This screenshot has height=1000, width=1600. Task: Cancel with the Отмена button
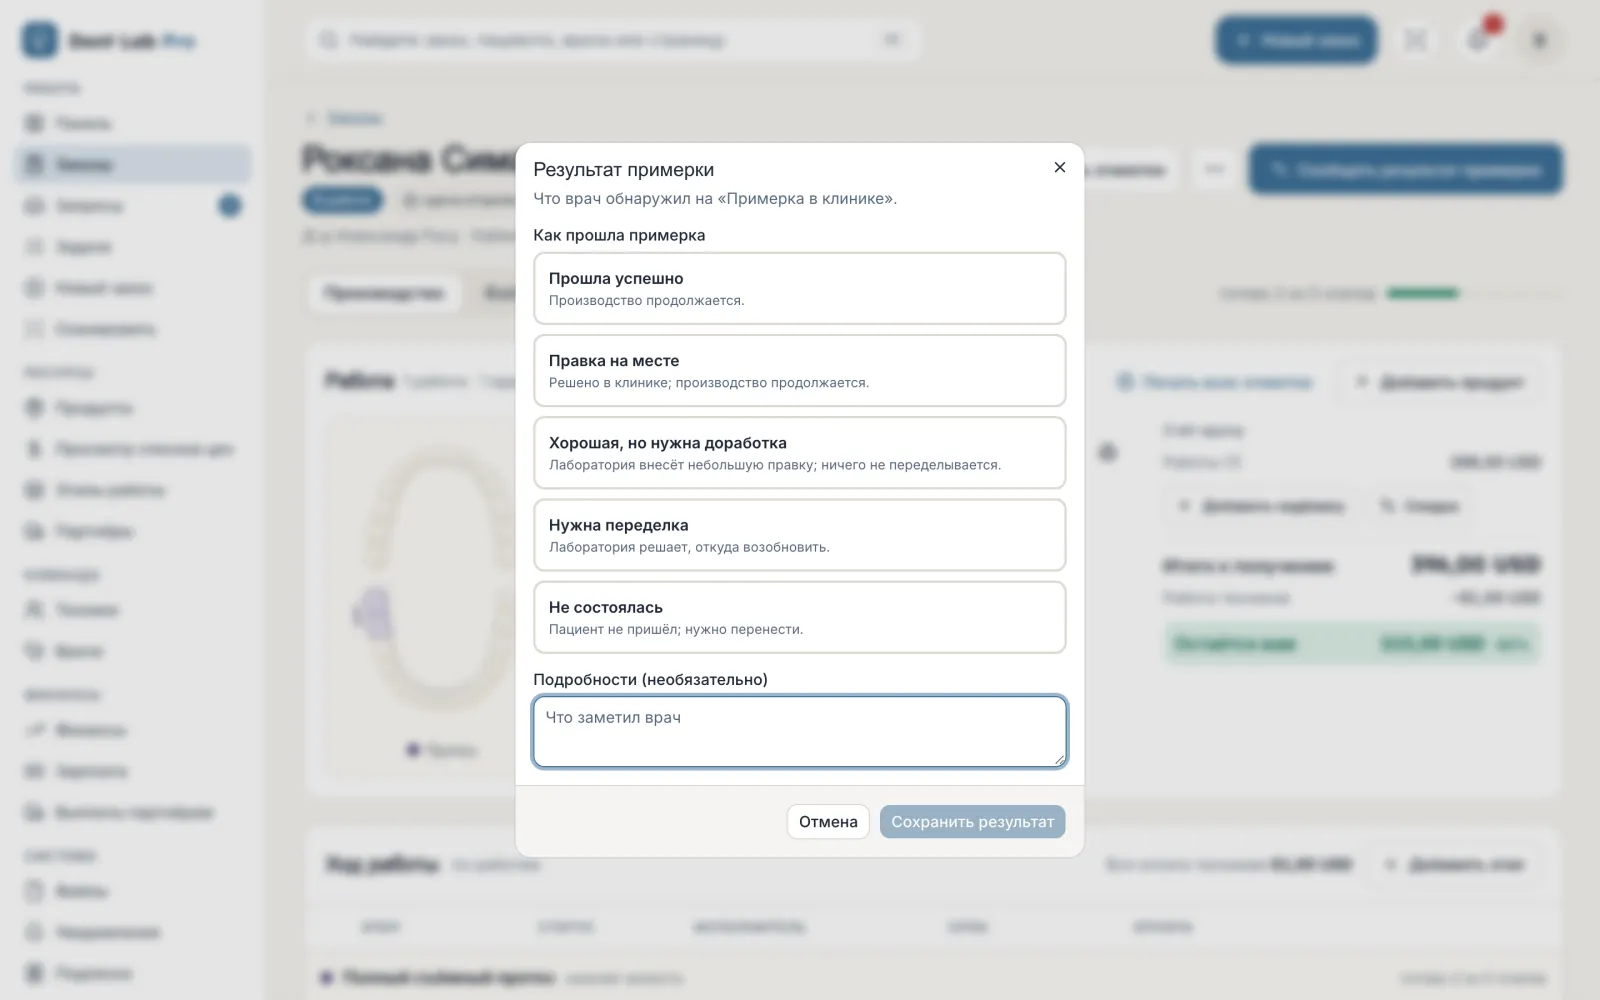(x=828, y=822)
